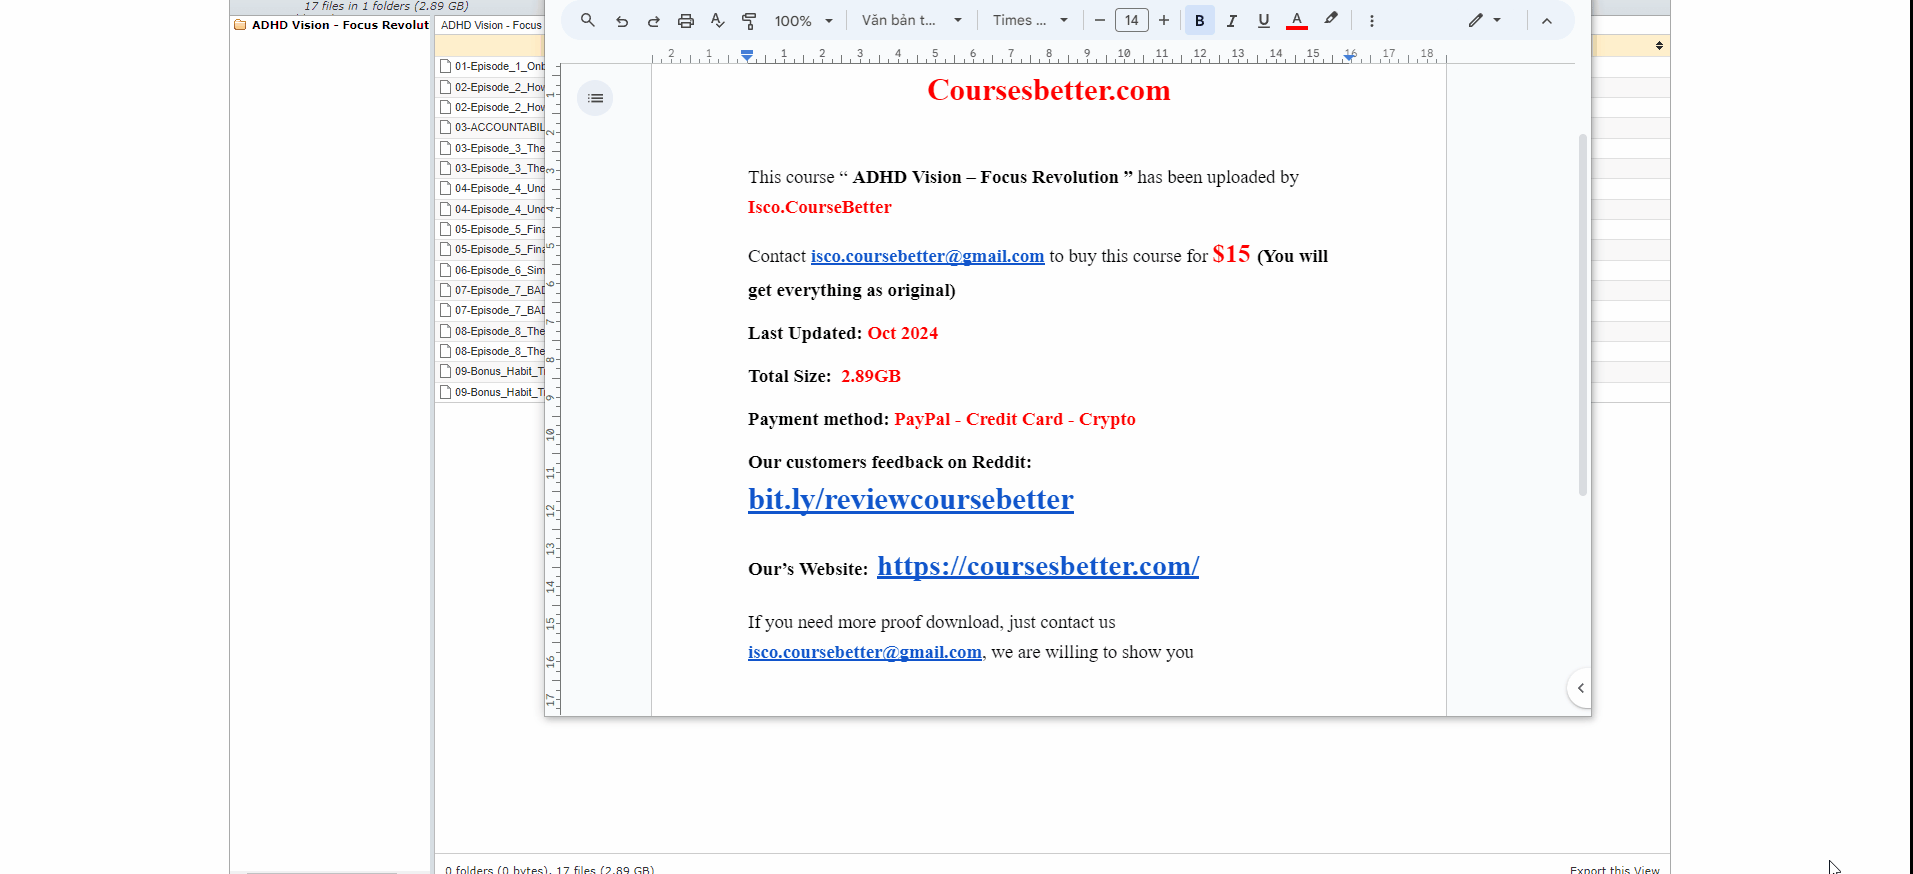The height and width of the screenshot is (874, 1913).
Task: Open the Times font family dropdown
Action: (x=1030, y=21)
